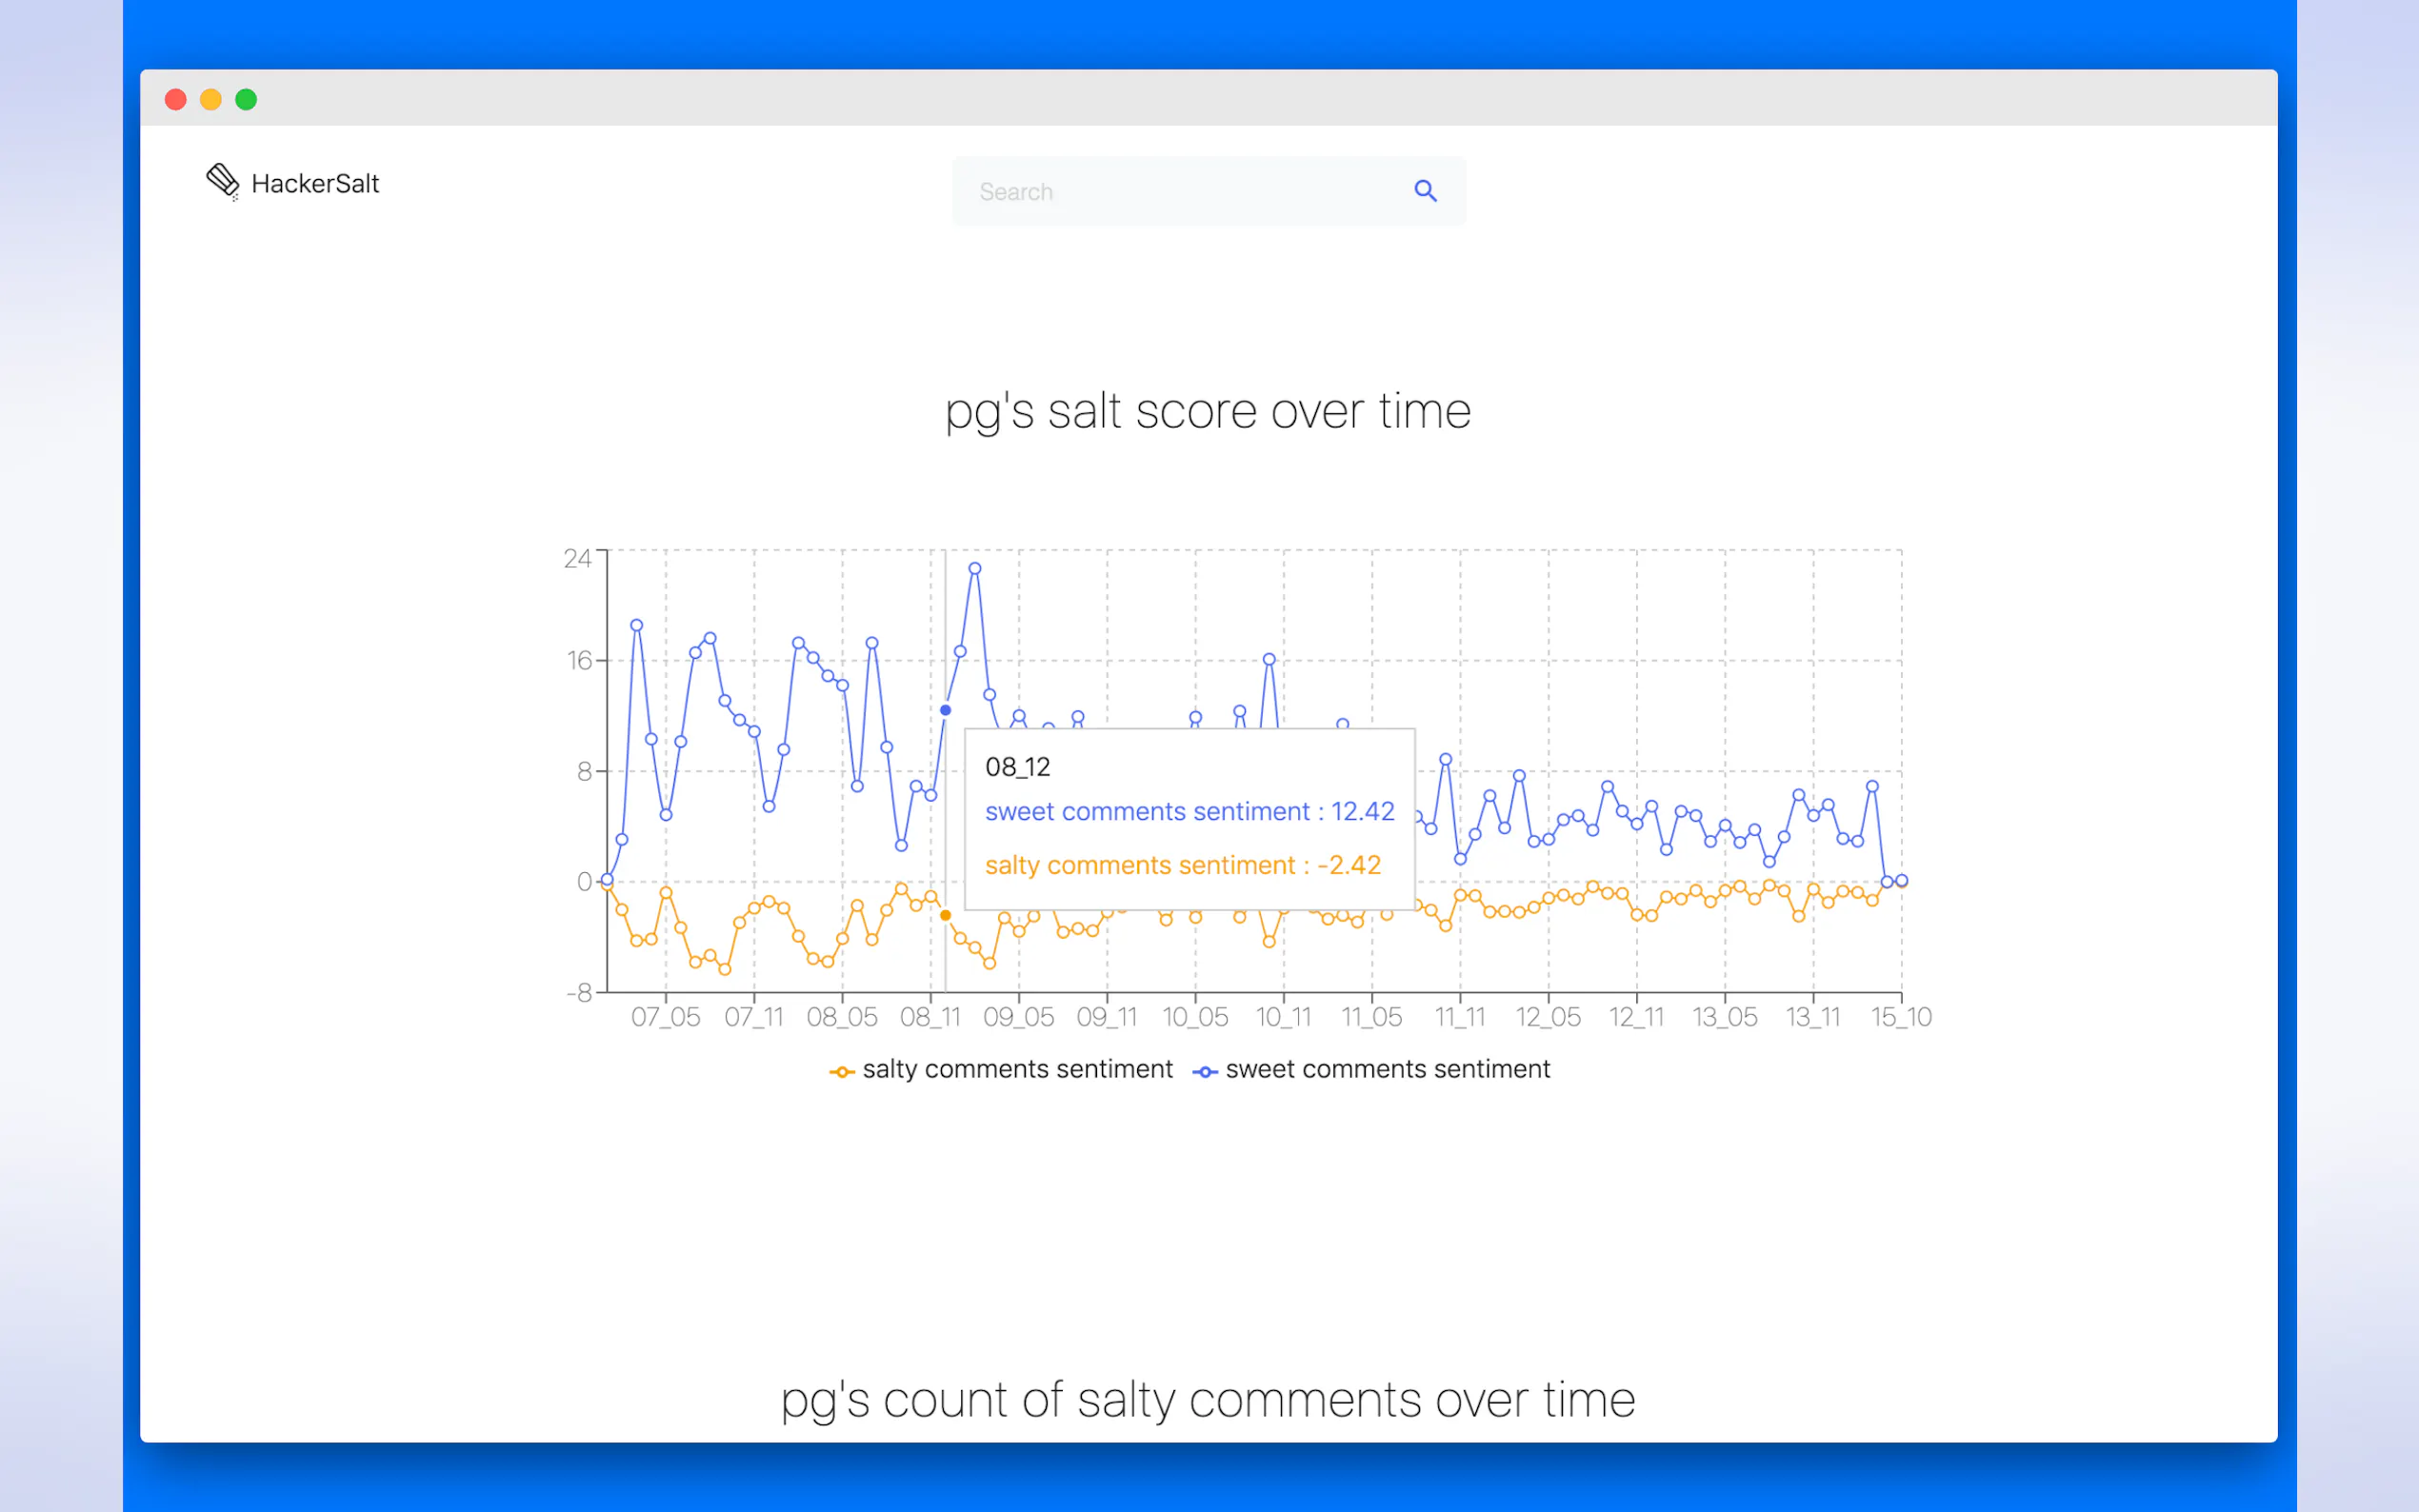Toggle salty comments sentiment legend entry

coord(1016,1069)
